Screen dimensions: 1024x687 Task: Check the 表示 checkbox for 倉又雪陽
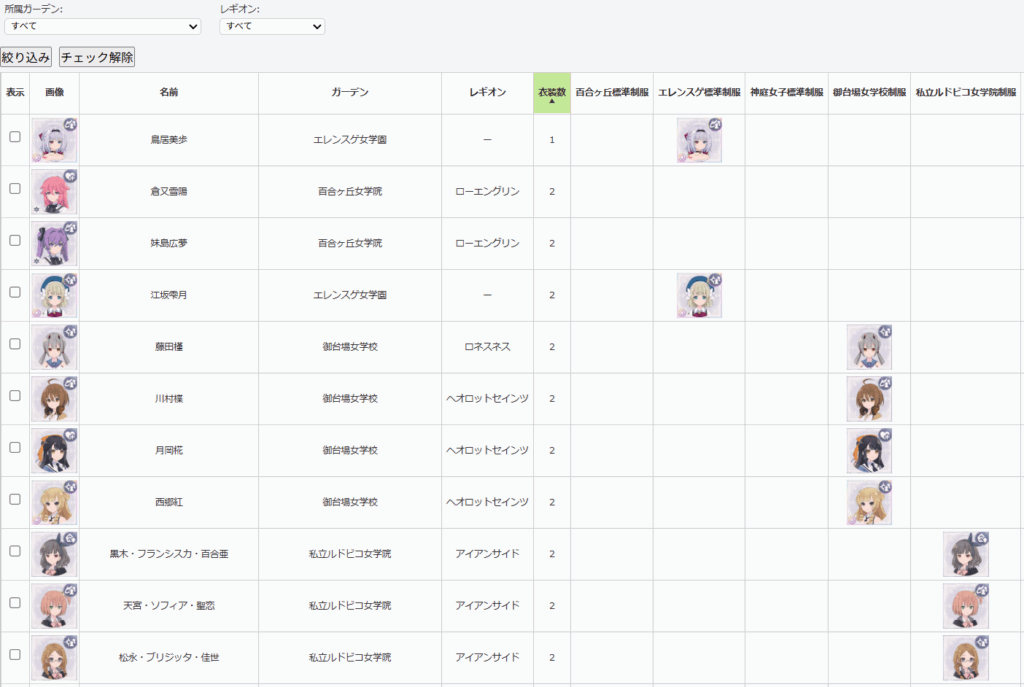15,189
